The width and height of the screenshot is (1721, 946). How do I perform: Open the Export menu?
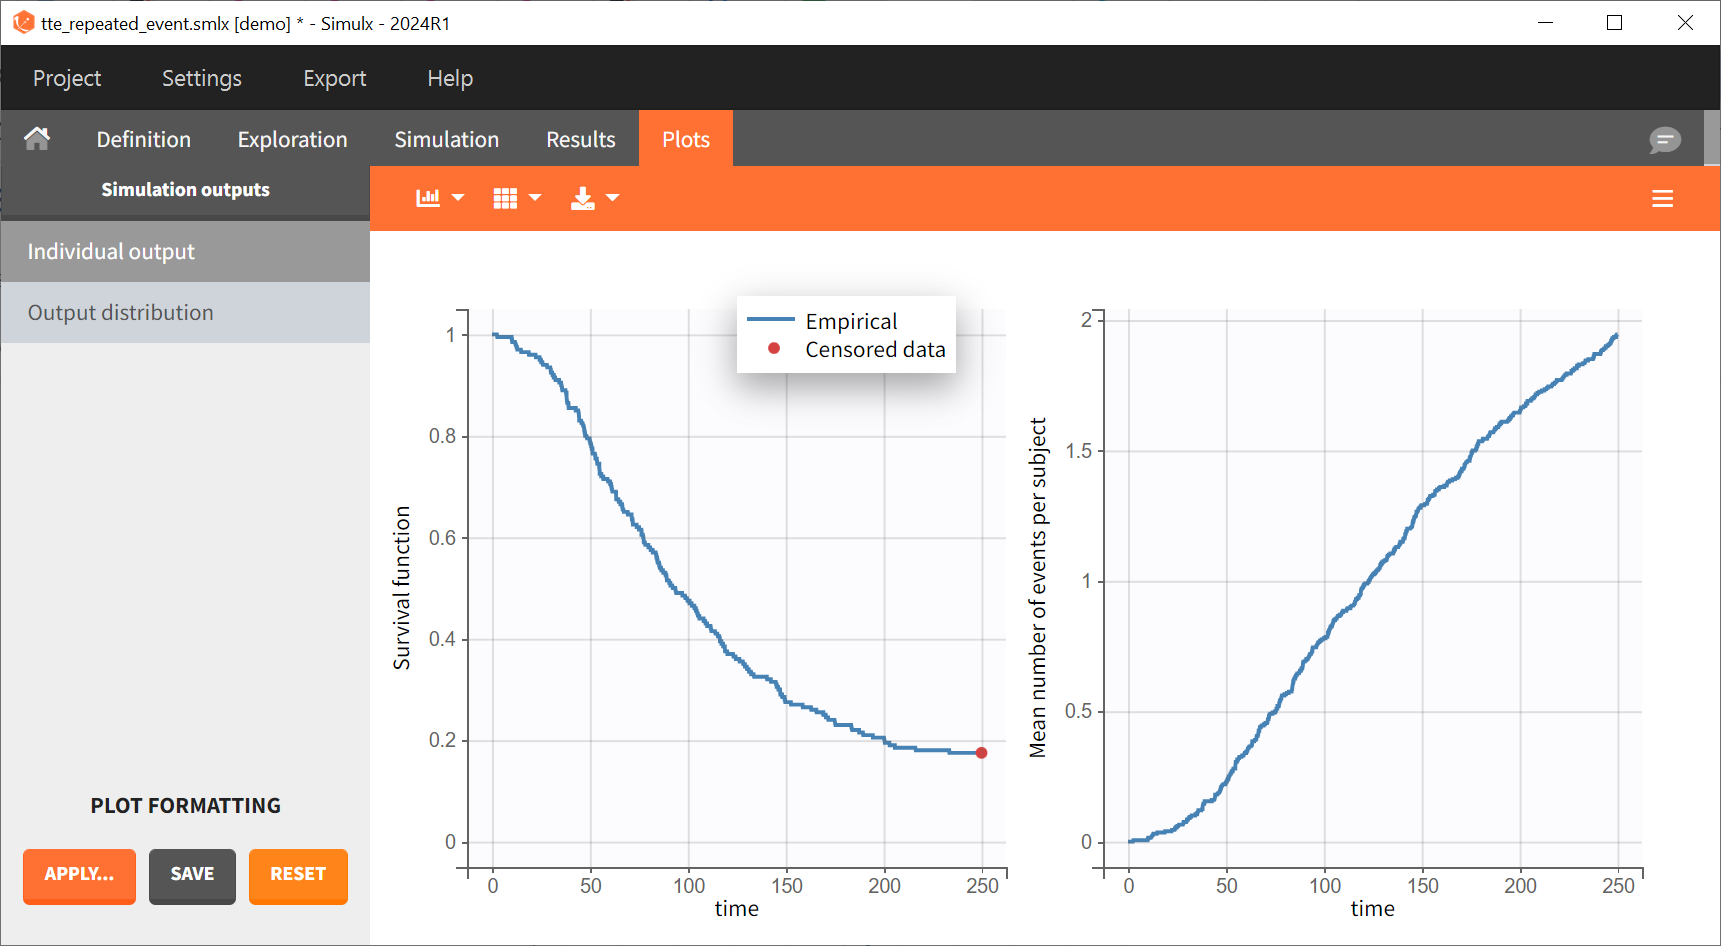point(334,78)
